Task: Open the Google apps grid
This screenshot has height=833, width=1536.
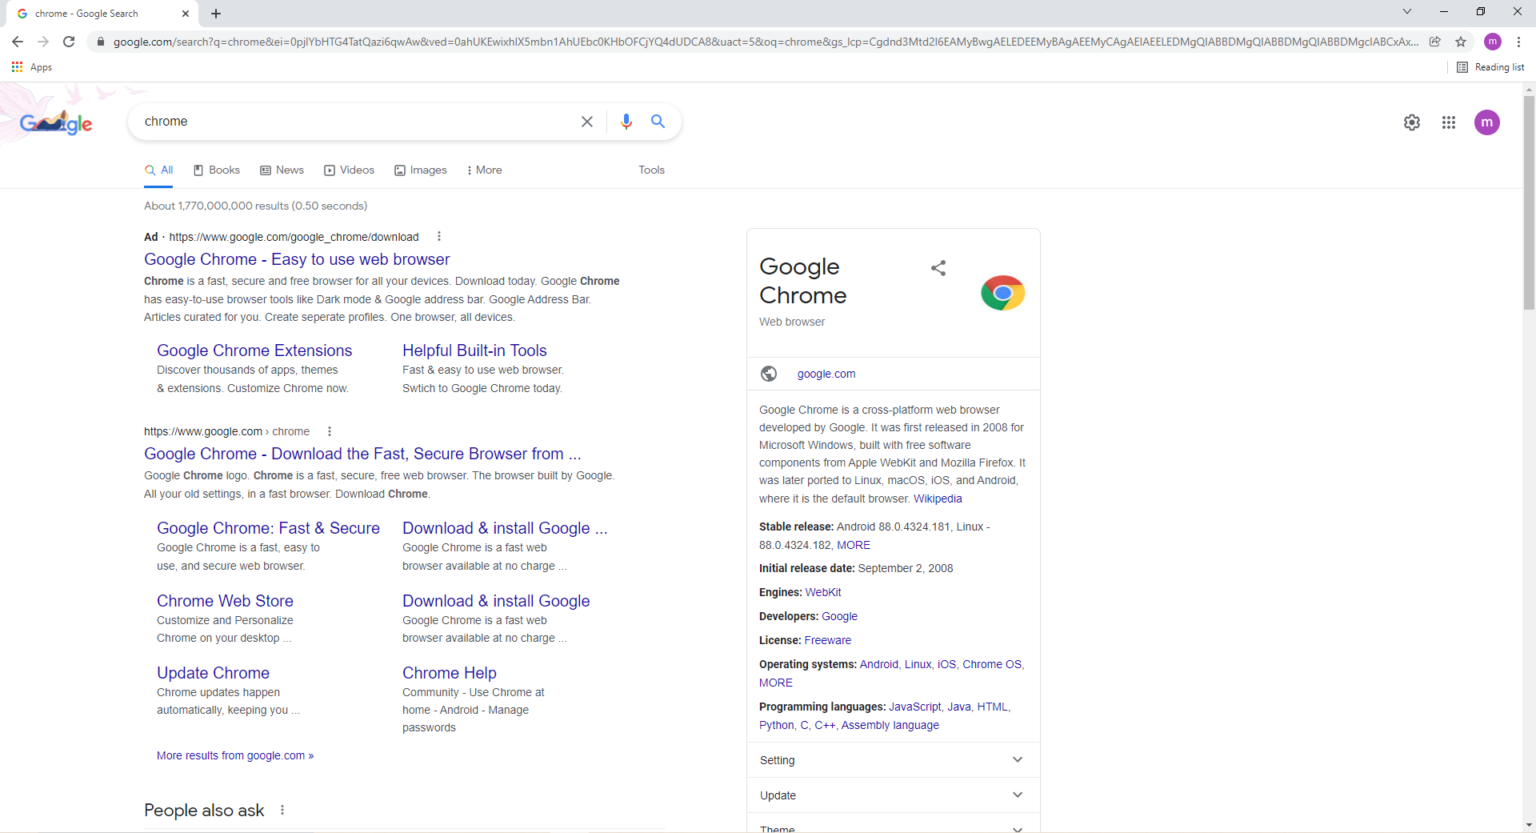Action: 1448,122
